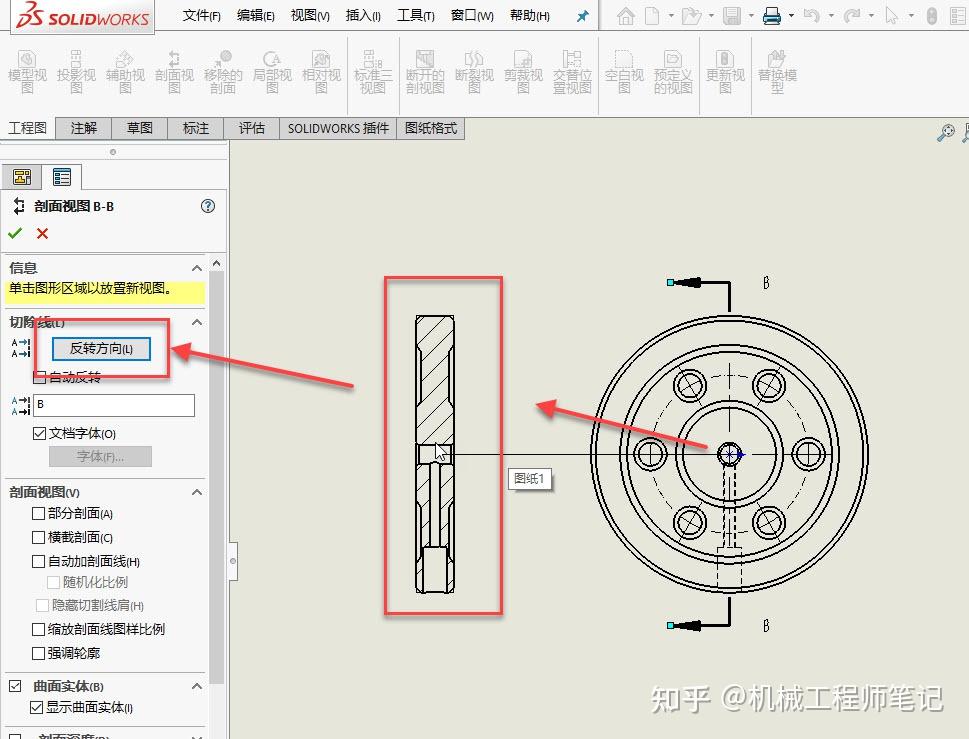Open the Insert (插入) menu
The image size is (969, 739).
[x=363, y=15]
